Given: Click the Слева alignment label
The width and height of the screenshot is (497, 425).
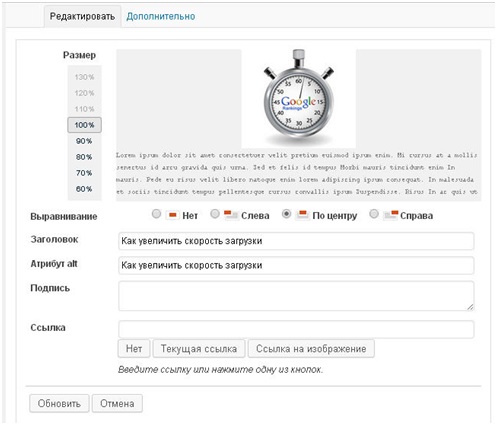Looking at the screenshot, I should (x=255, y=216).
